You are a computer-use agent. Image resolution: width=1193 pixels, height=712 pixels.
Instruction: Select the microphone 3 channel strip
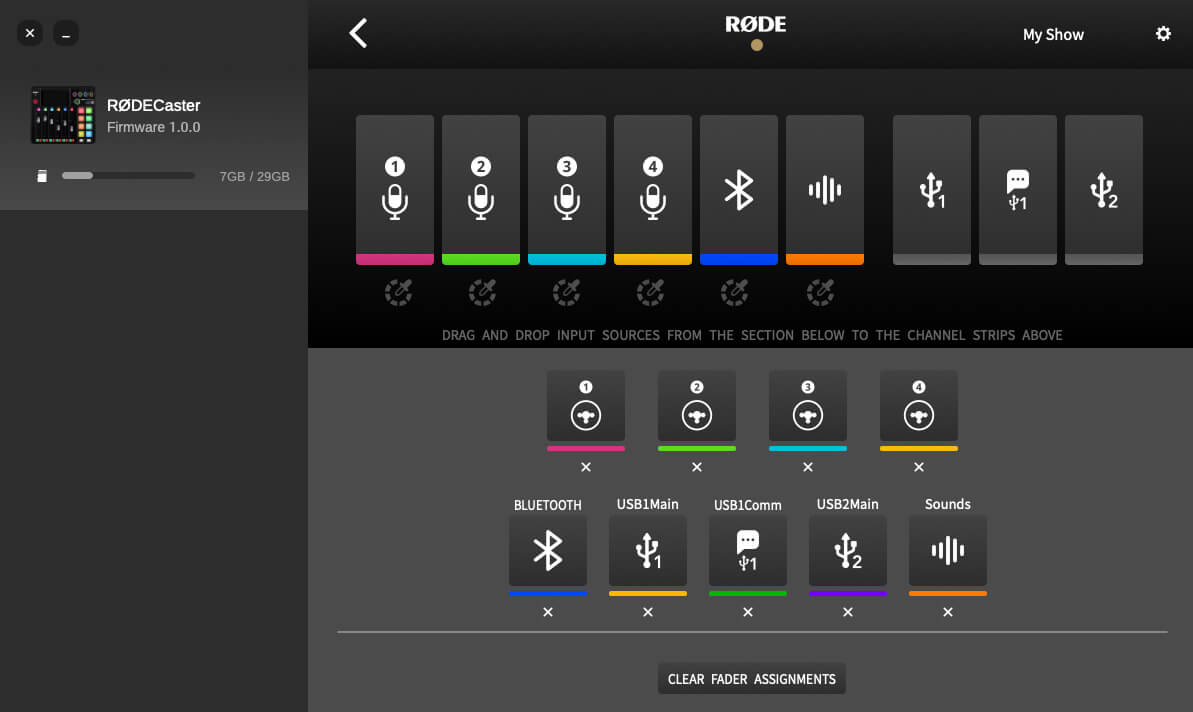567,189
